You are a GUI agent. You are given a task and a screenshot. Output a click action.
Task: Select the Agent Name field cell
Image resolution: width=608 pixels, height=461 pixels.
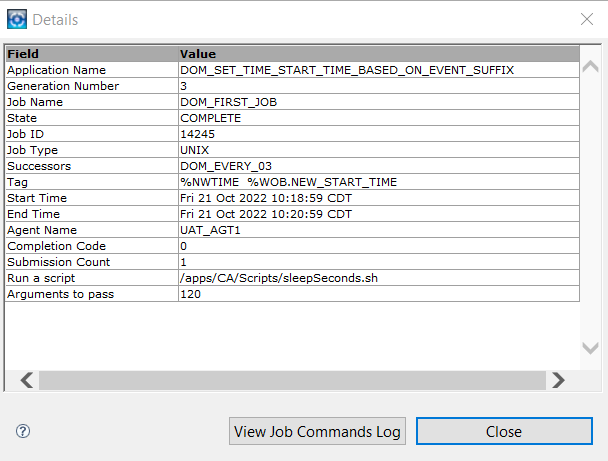coord(92,230)
